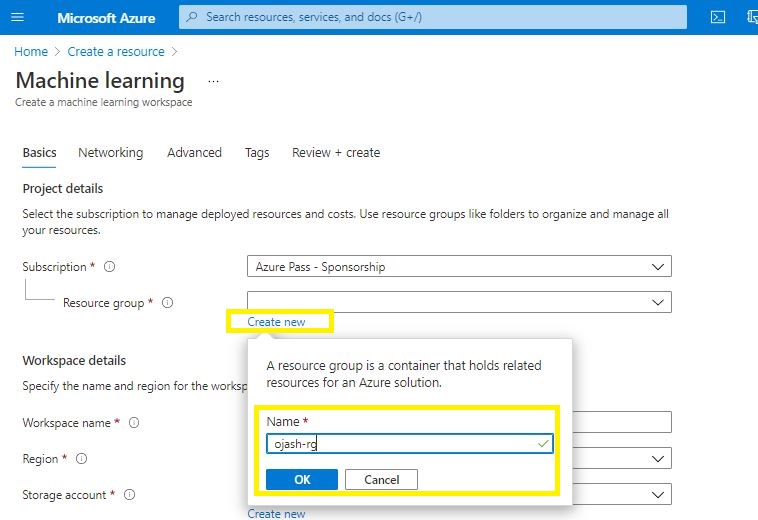
Task: Click OK to confirm resource group name
Action: pos(302,480)
